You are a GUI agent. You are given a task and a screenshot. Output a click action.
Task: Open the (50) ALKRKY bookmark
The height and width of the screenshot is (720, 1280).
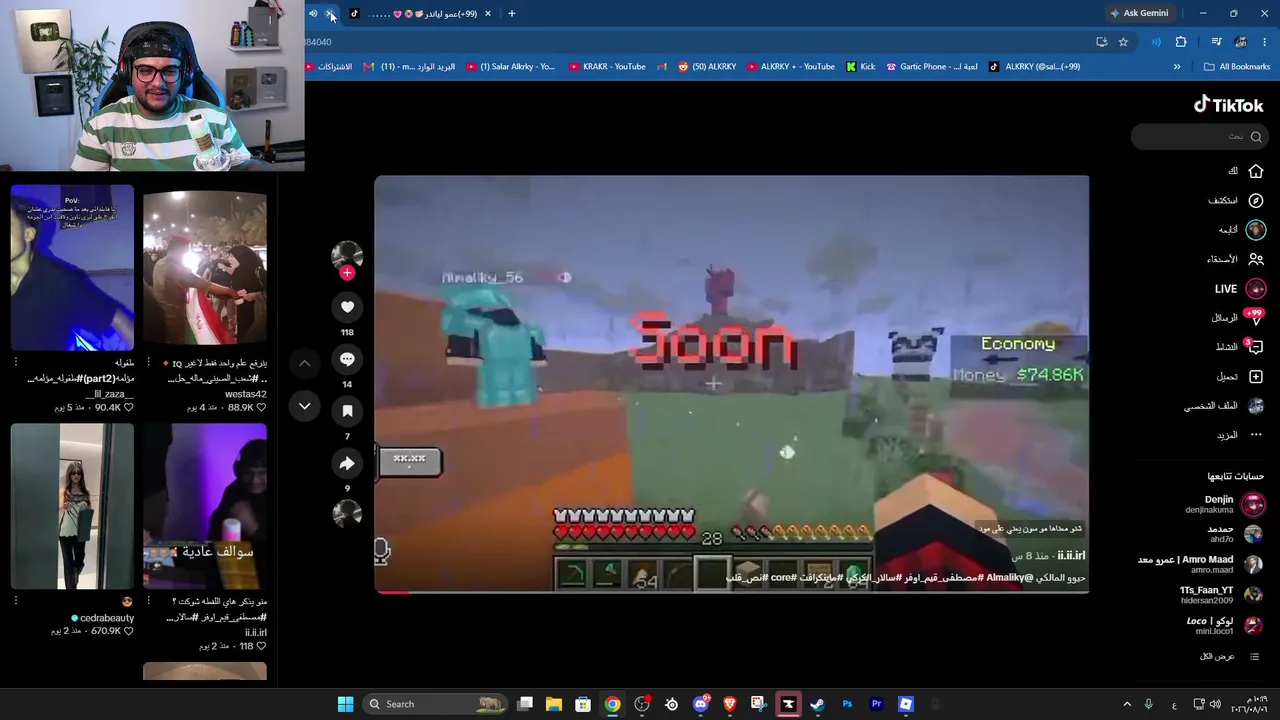[x=707, y=67]
